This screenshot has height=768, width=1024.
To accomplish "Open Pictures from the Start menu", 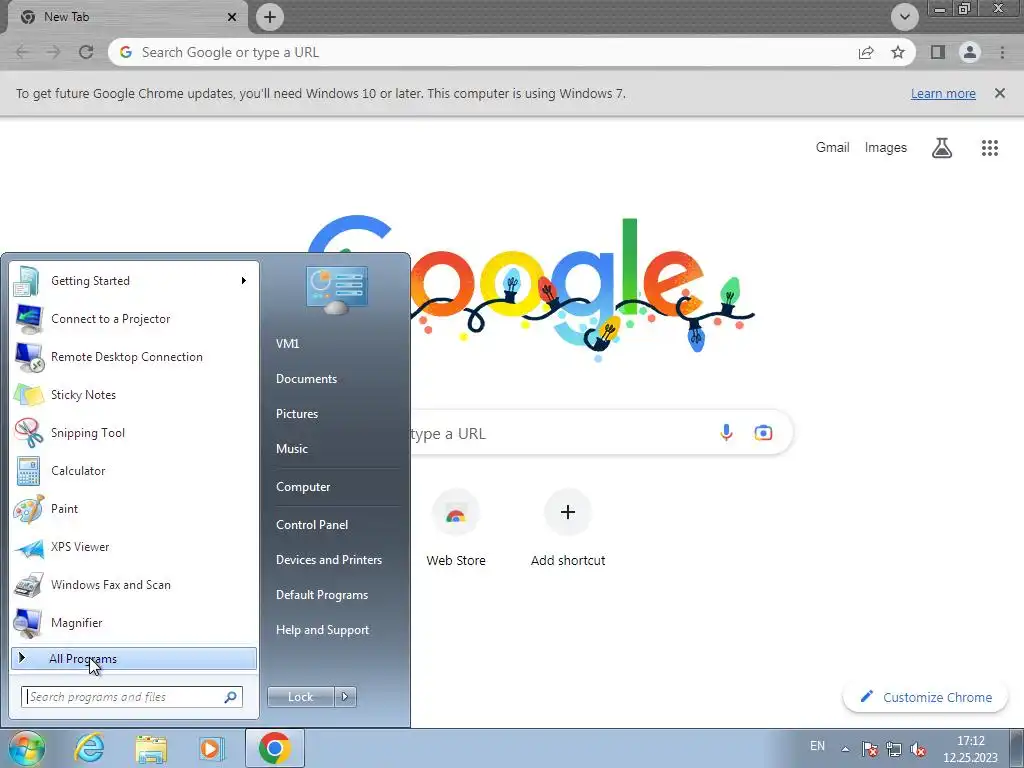I will [336, 413].
